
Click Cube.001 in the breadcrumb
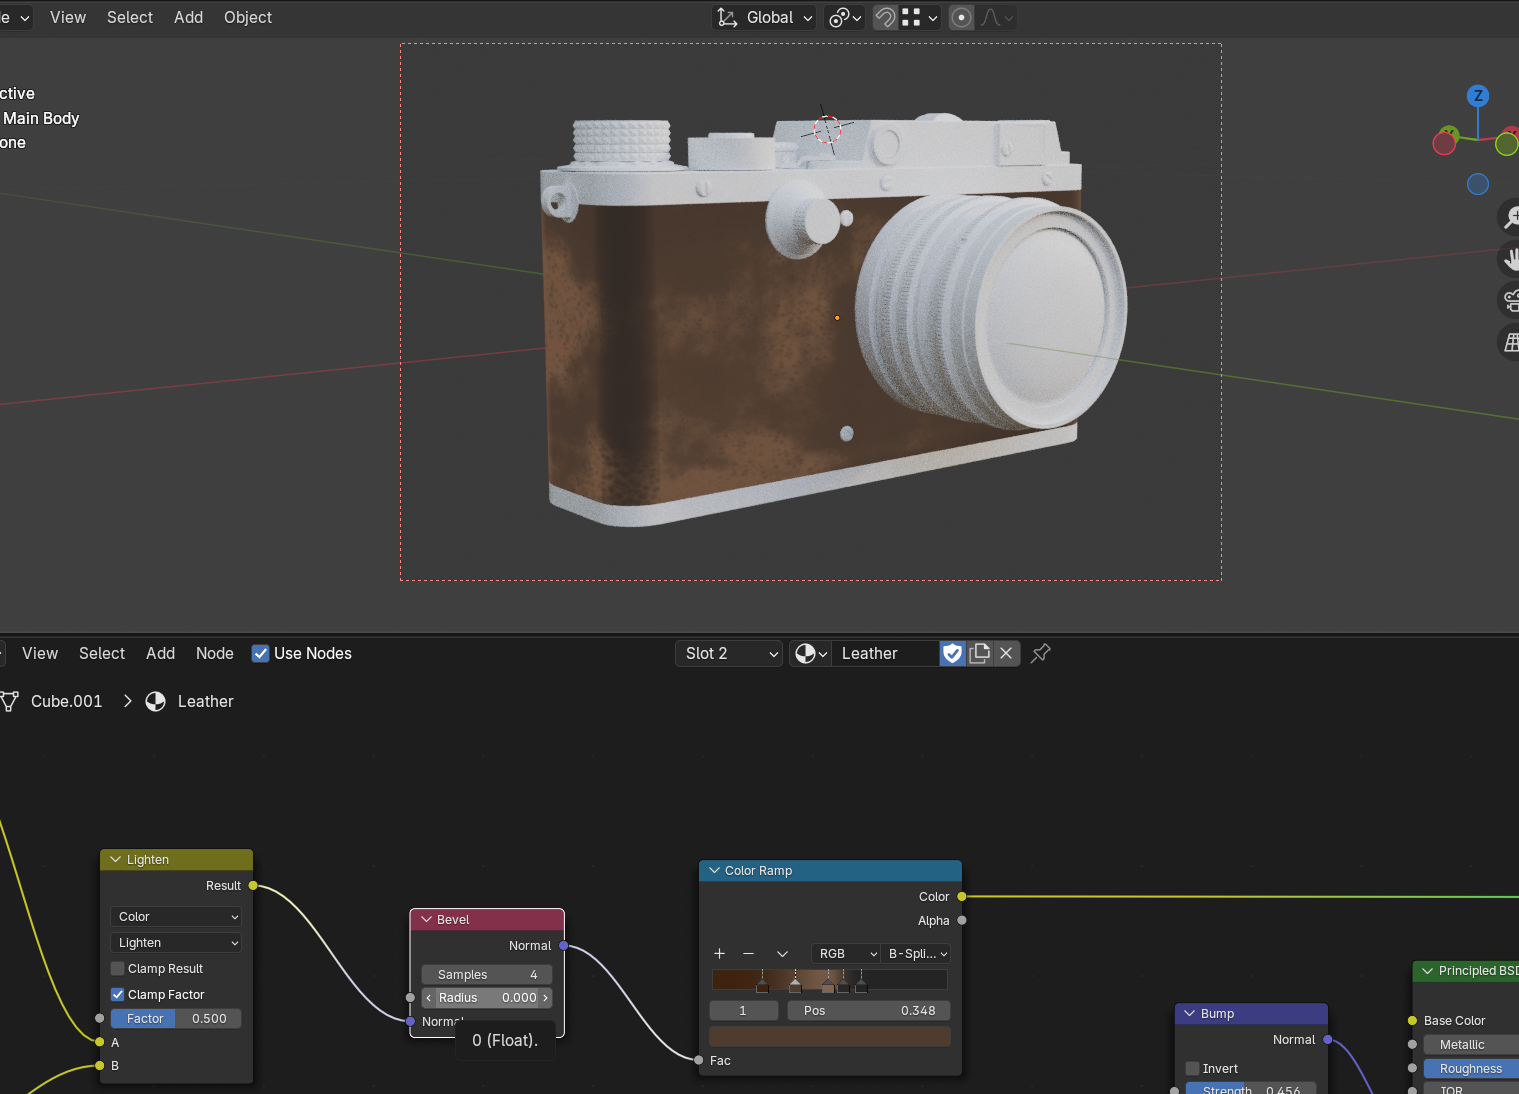(67, 701)
